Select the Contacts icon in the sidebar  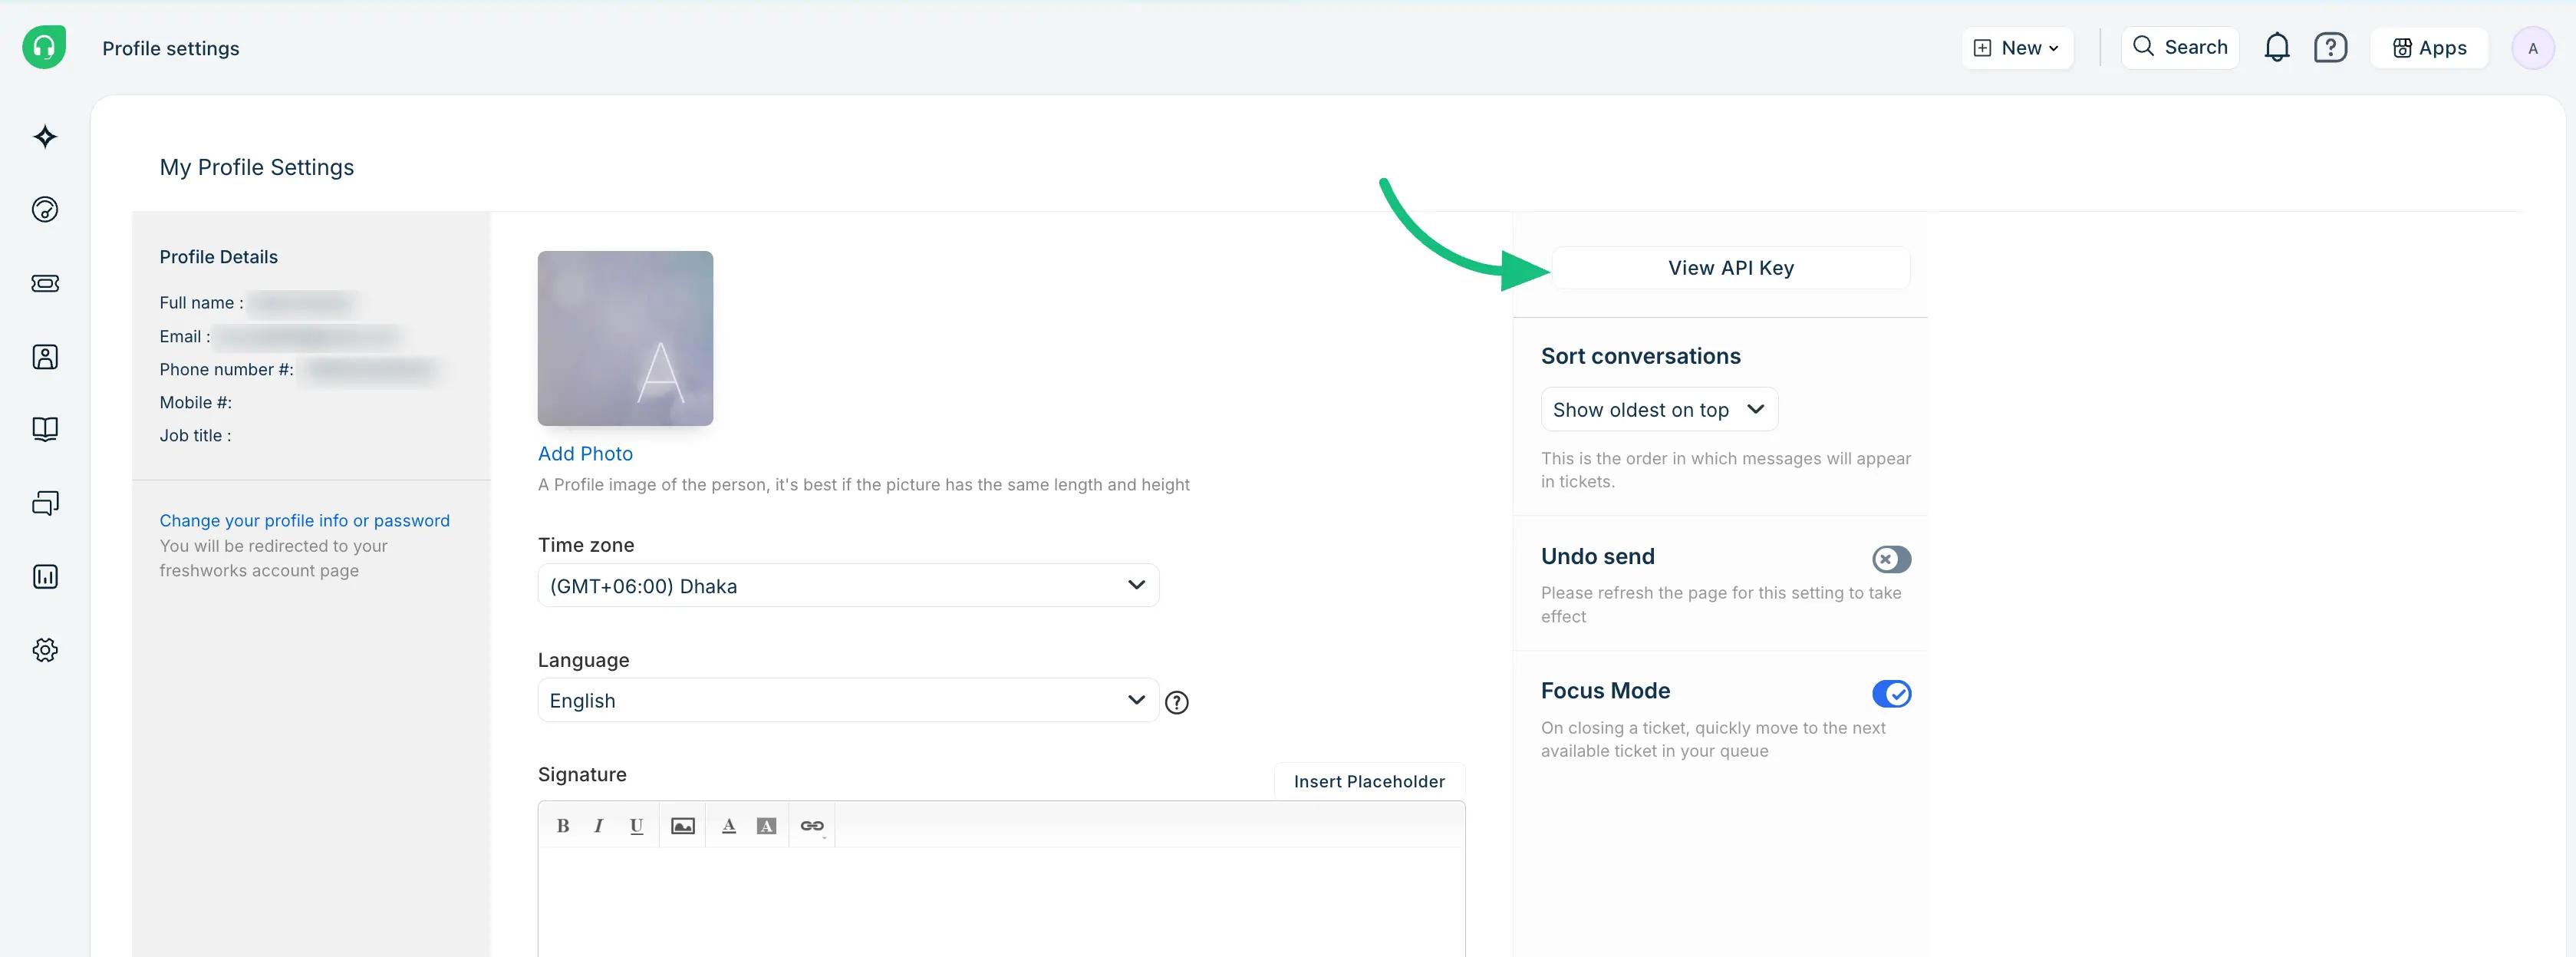click(45, 357)
